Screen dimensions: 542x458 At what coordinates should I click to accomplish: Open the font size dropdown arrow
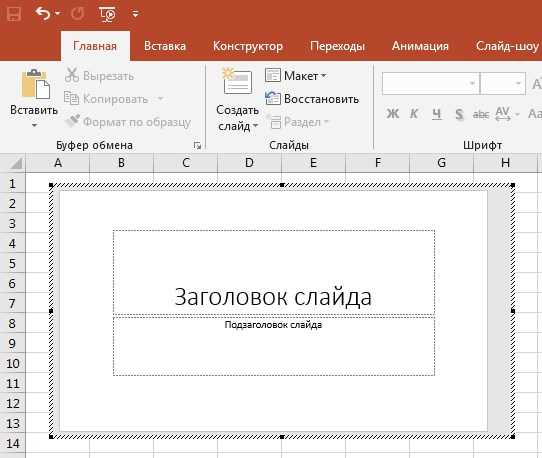tap(518, 83)
